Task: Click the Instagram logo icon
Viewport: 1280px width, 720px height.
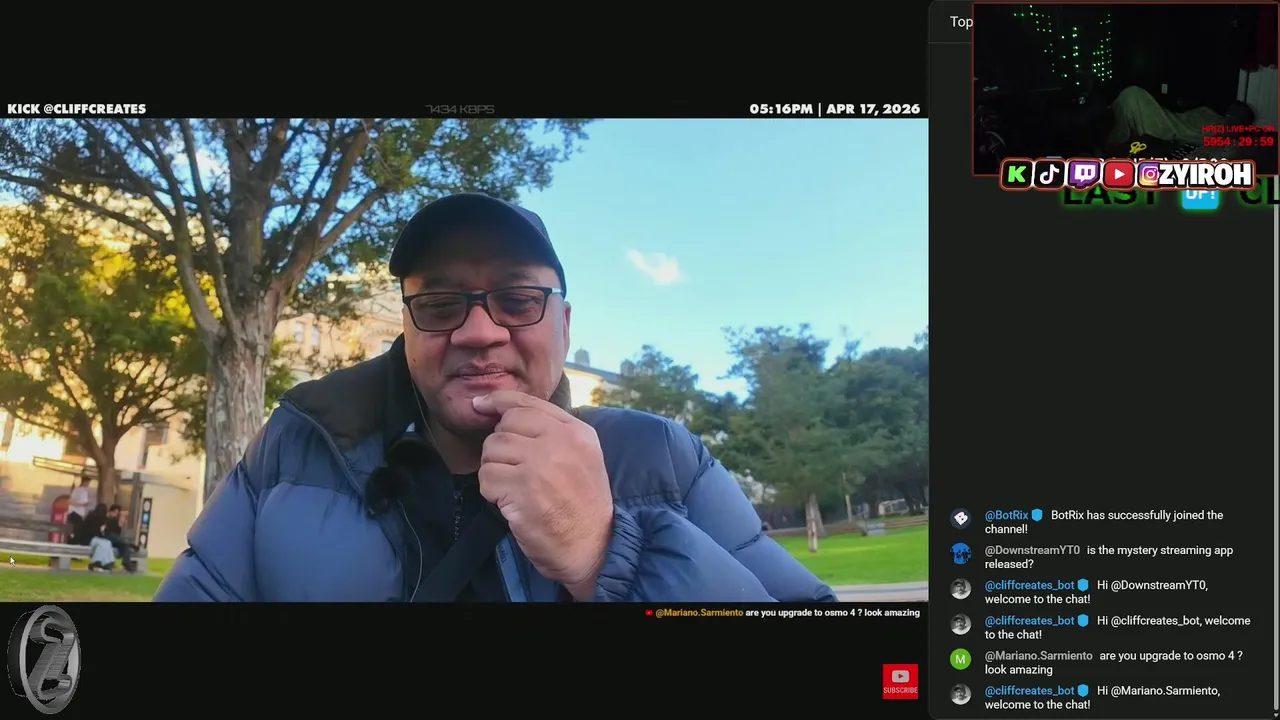Action: coord(1151,175)
